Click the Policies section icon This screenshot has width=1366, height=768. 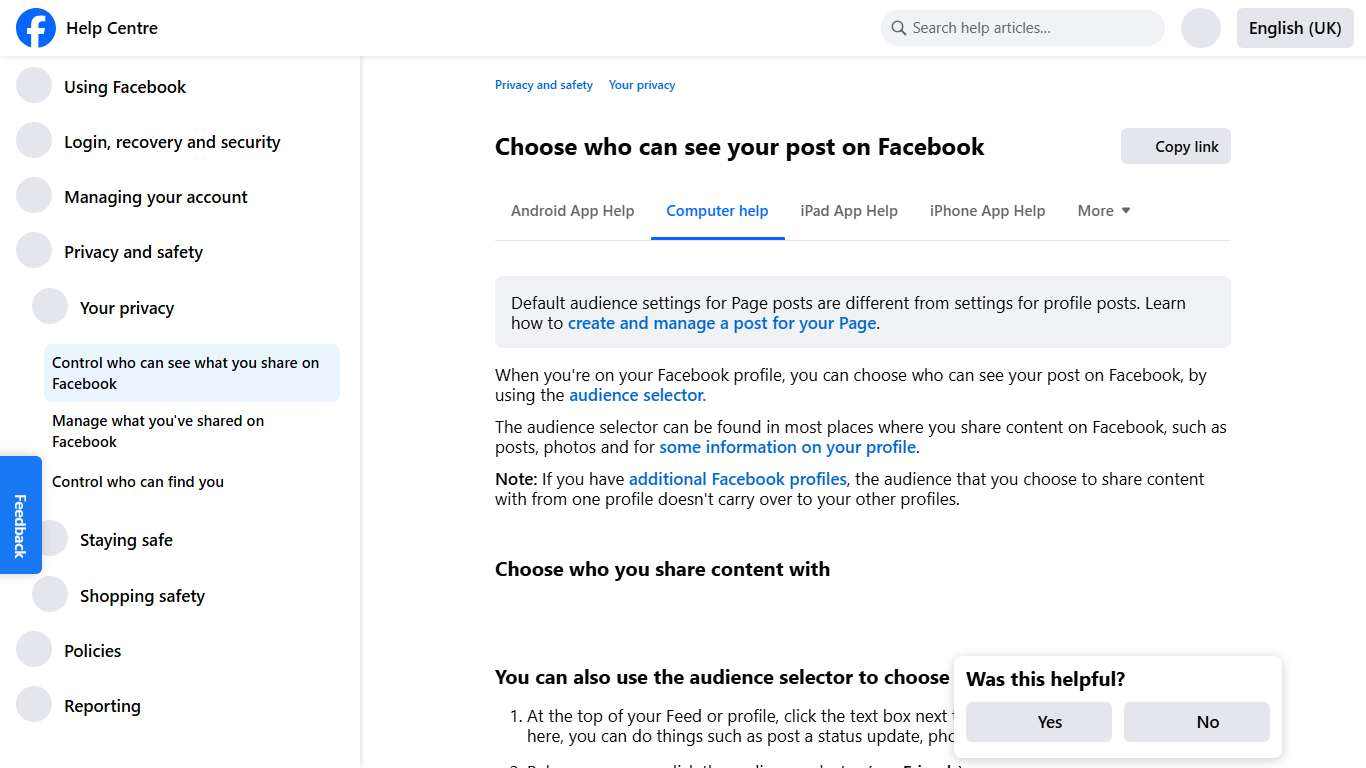34,649
